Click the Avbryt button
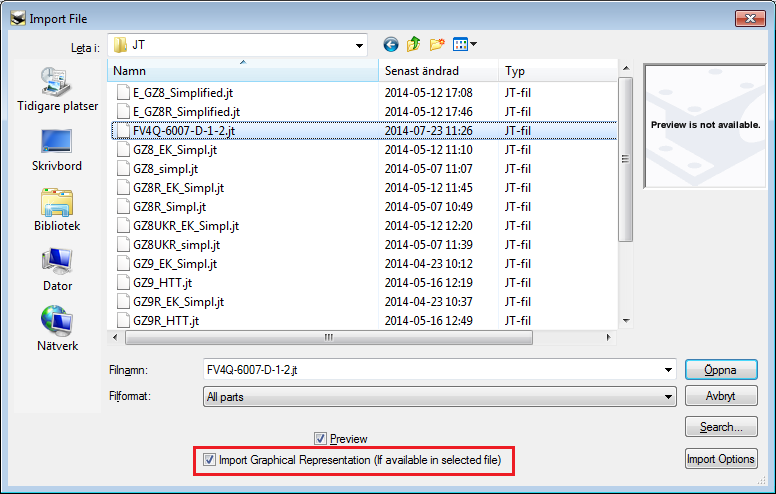Viewport: 776px width, 494px height. pyautogui.click(x=721, y=396)
